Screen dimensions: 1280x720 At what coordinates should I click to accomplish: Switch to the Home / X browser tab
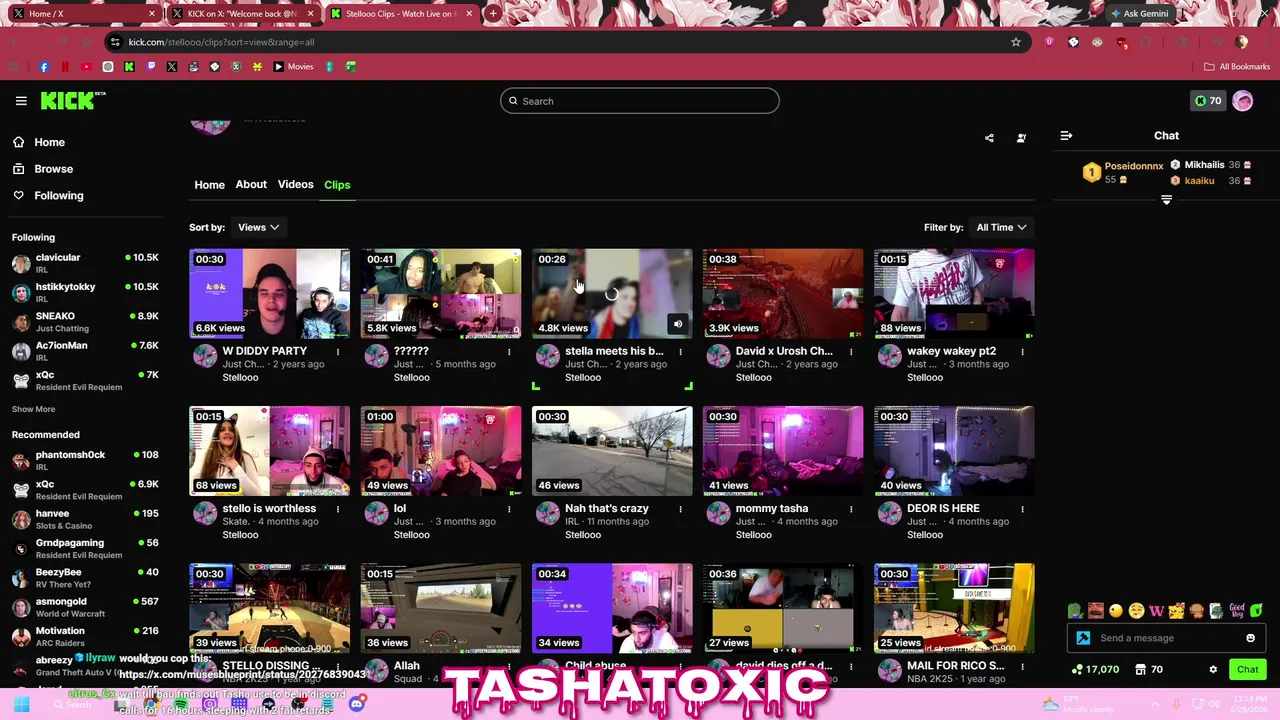point(83,14)
